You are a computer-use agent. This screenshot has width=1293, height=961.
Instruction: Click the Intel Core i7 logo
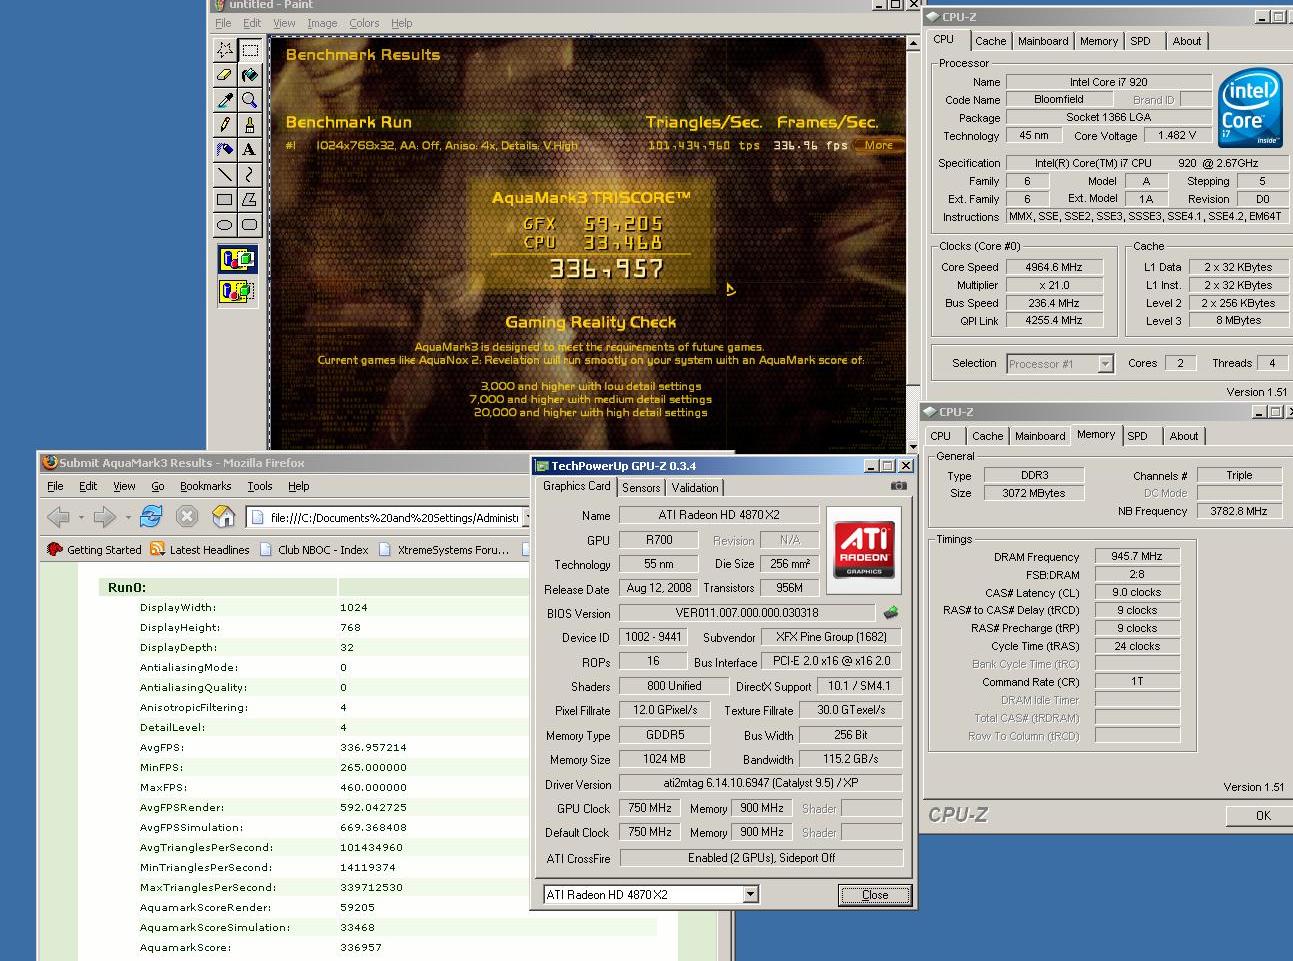(x=1249, y=107)
